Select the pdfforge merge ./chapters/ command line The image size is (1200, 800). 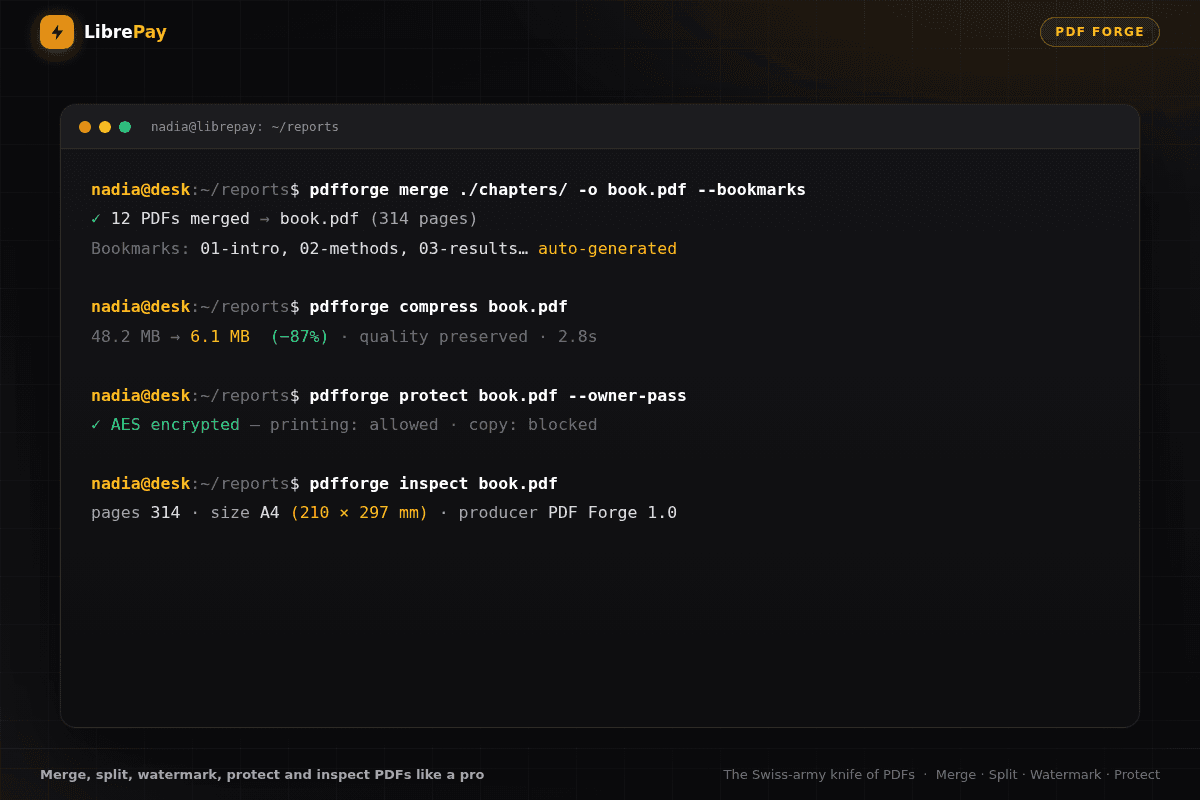click(x=557, y=189)
